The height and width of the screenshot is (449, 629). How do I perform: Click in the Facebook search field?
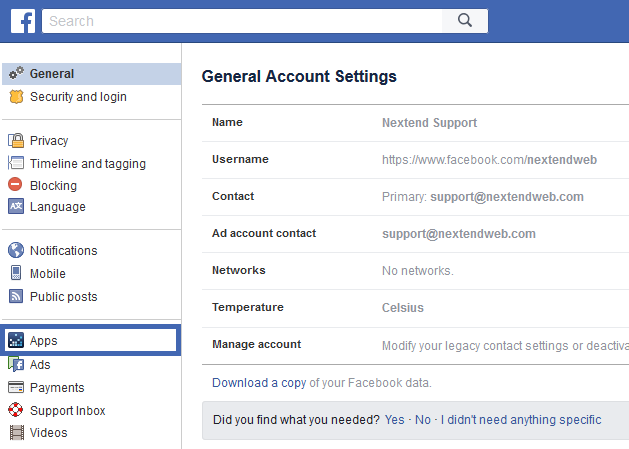tap(240, 21)
